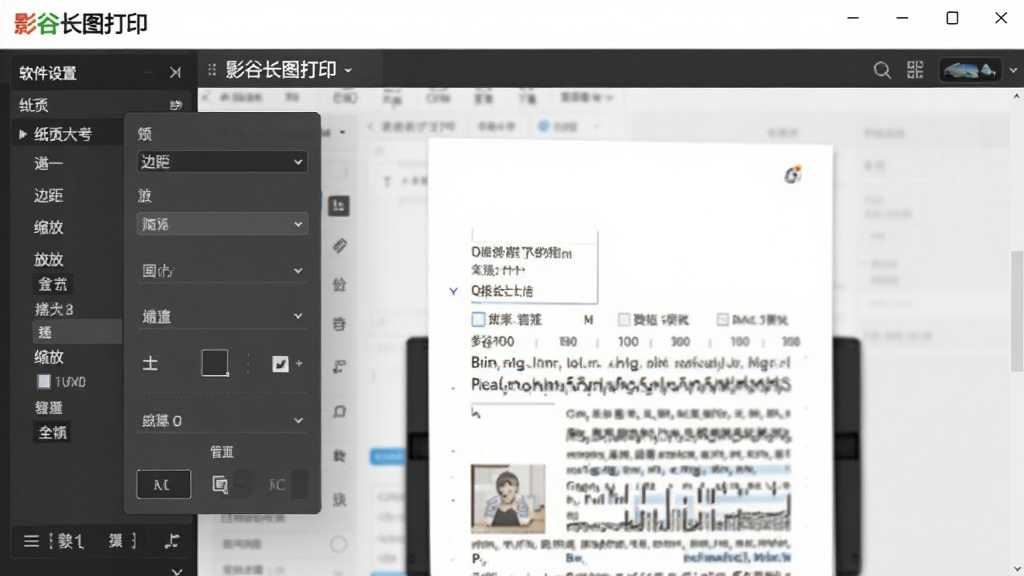The height and width of the screenshot is (576, 1024).
Task: Open the second combo box under 旅
Action: pos(222,224)
